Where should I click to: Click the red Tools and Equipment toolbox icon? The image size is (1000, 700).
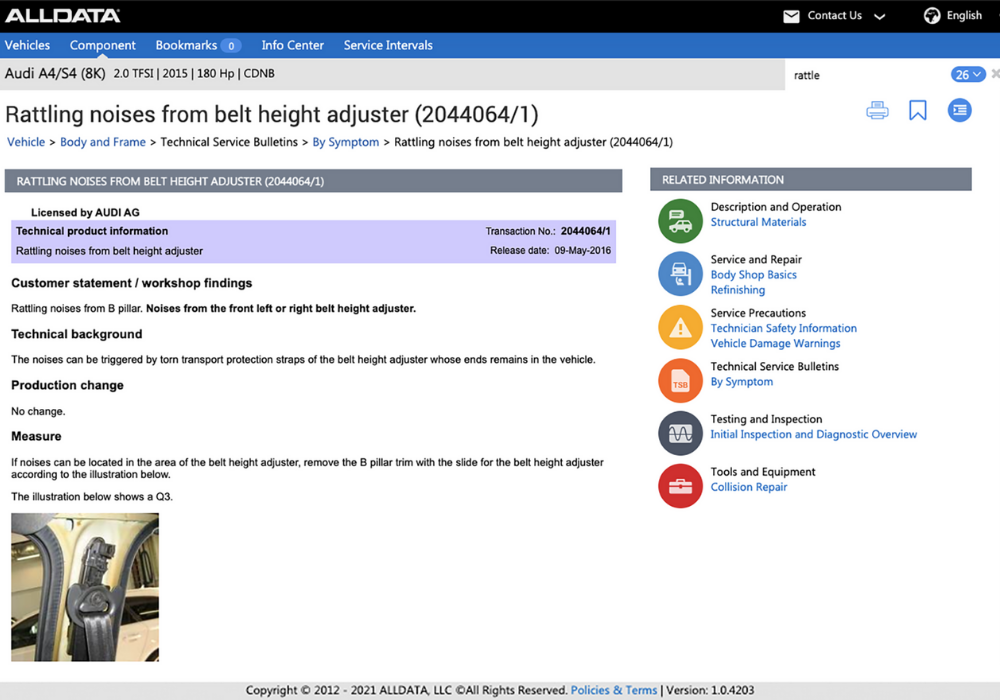(680, 486)
